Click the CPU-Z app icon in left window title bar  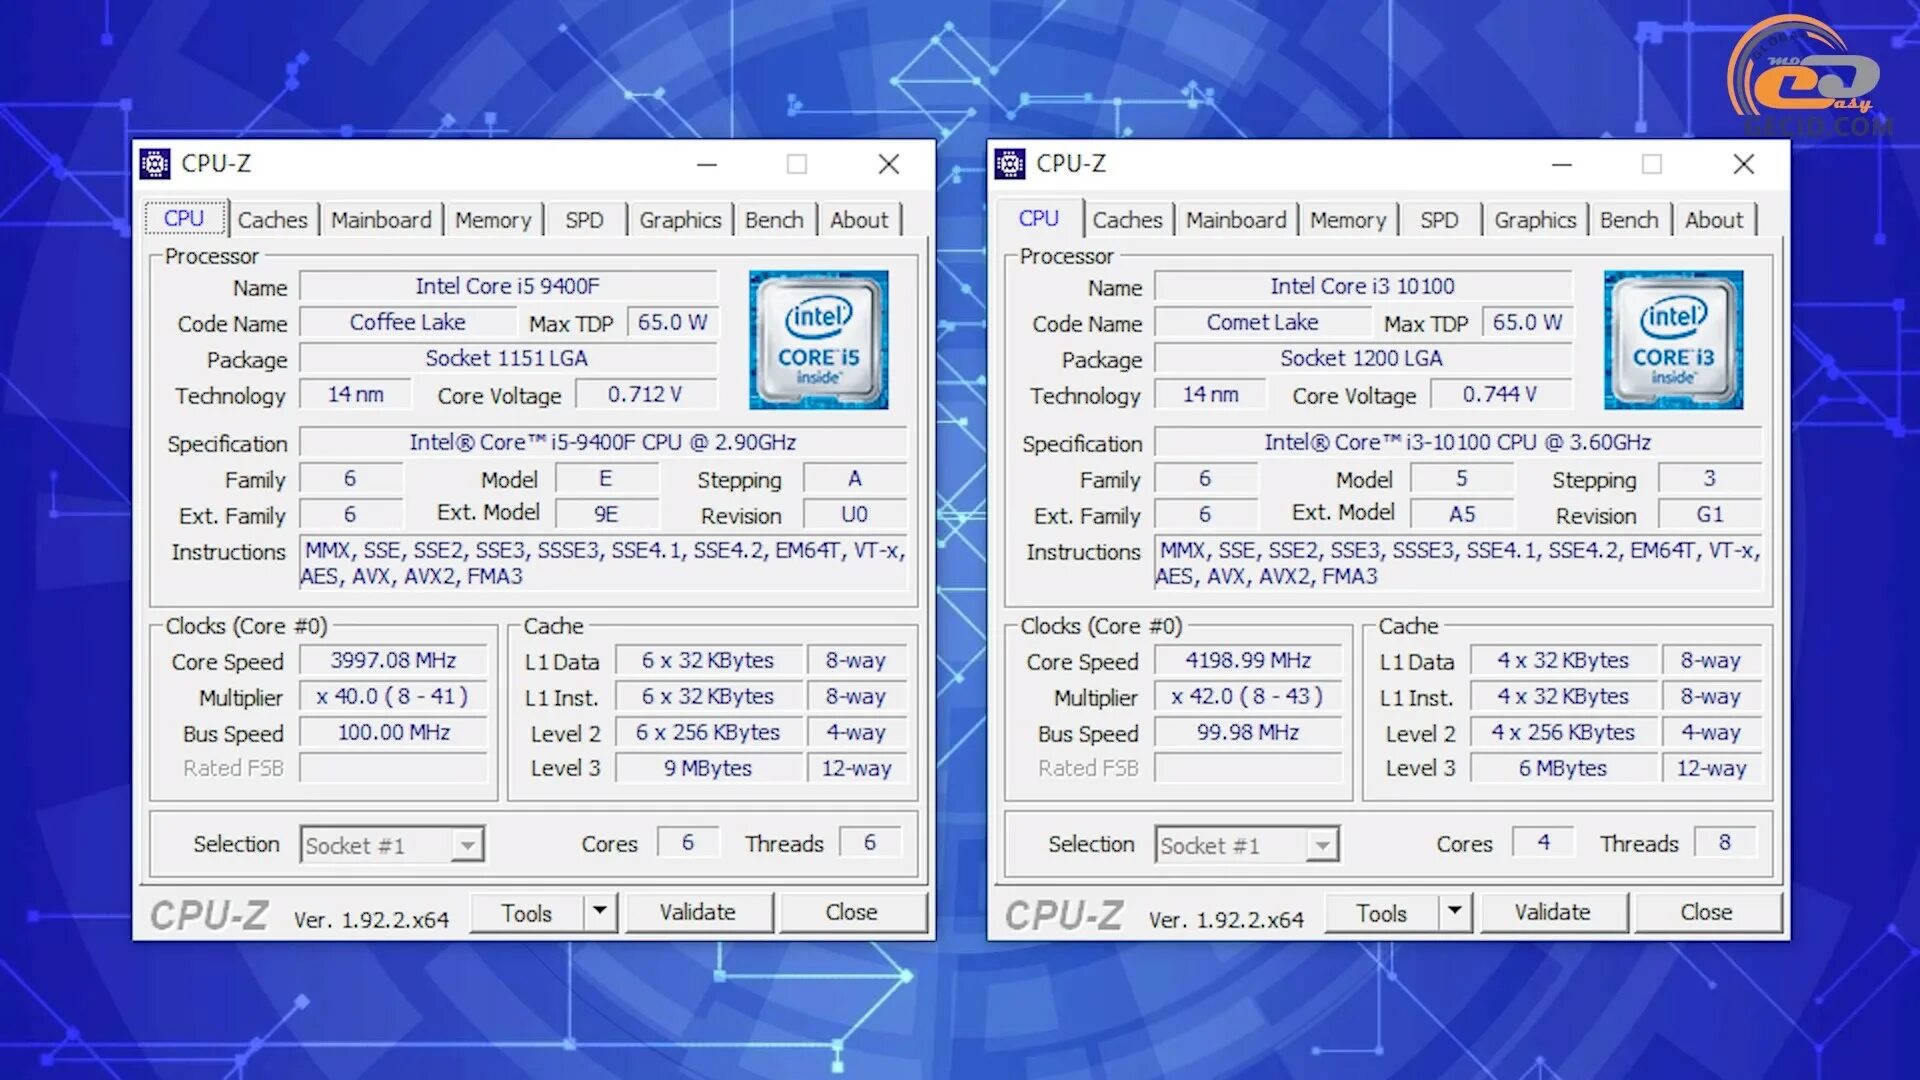tap(155, 164)
